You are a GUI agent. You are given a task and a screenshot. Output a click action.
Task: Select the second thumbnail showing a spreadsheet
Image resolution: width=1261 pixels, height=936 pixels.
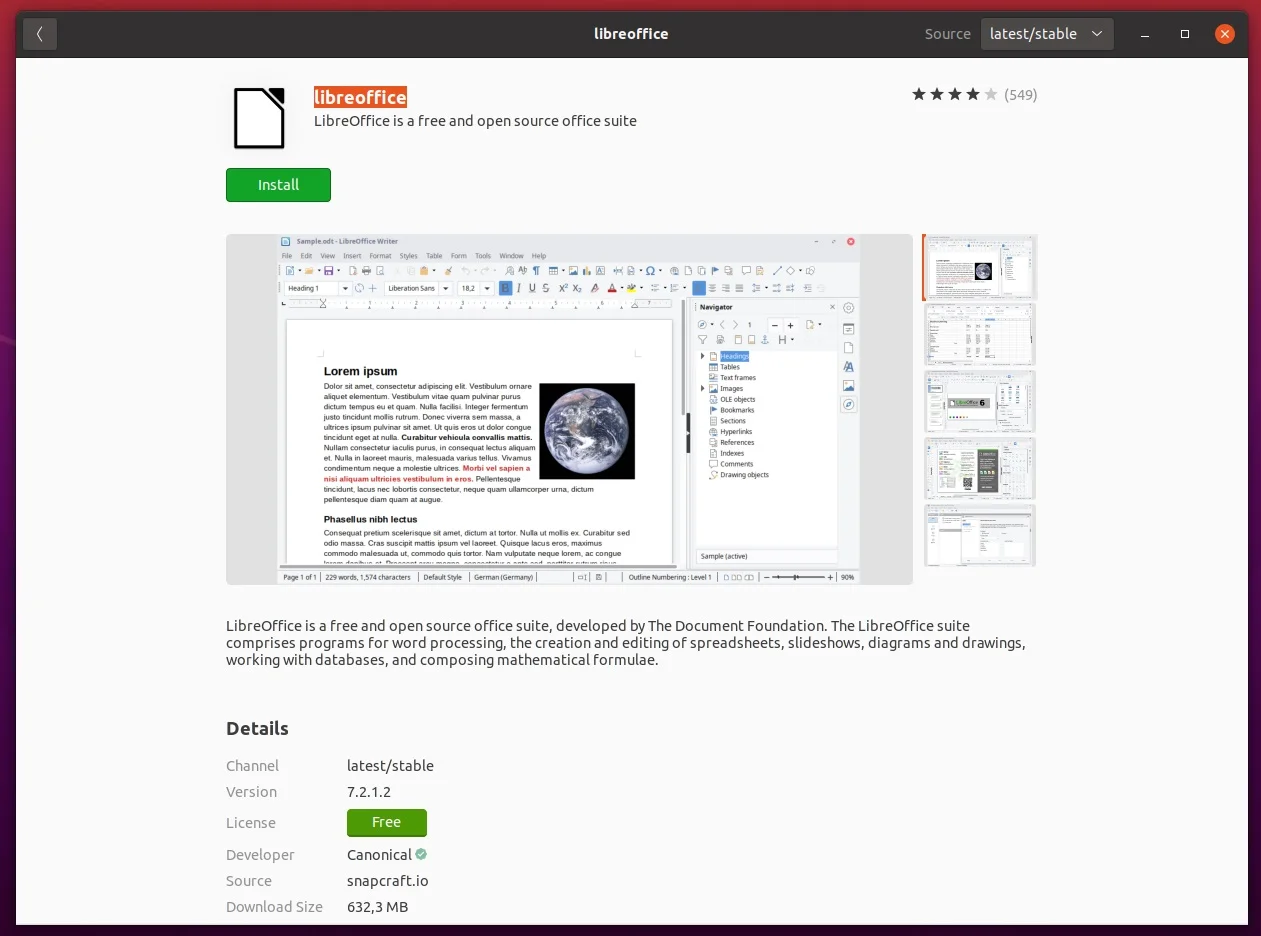pyautogui.click(x=980, y=335)
